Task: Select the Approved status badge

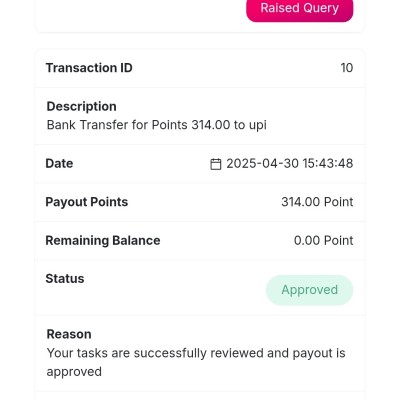Action: 309,290
